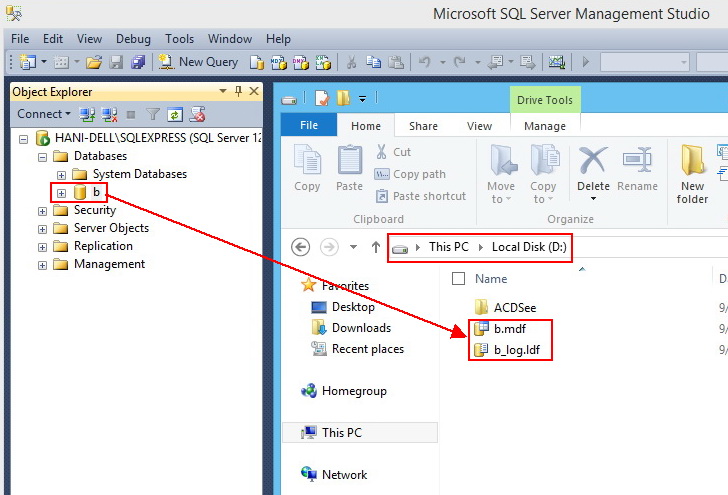Click the New Query toolbar button
The width and height of the screenshot is (728, 495).
(x=198, y=62)
